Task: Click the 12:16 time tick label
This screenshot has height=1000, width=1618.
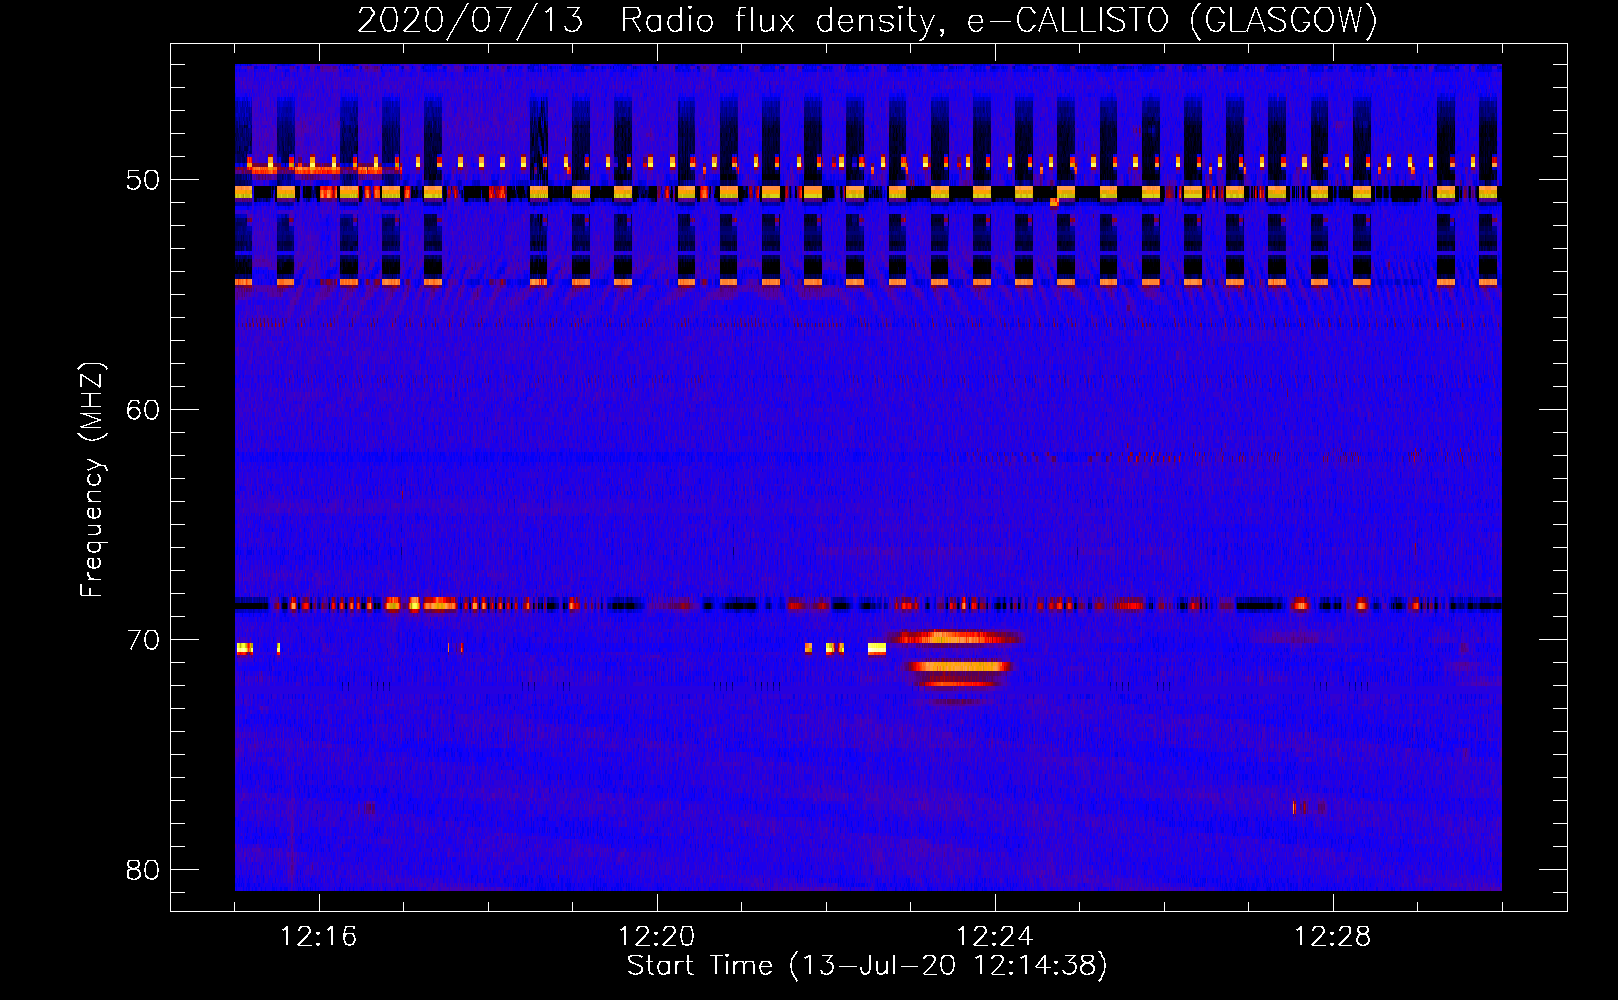Action: 318,936
